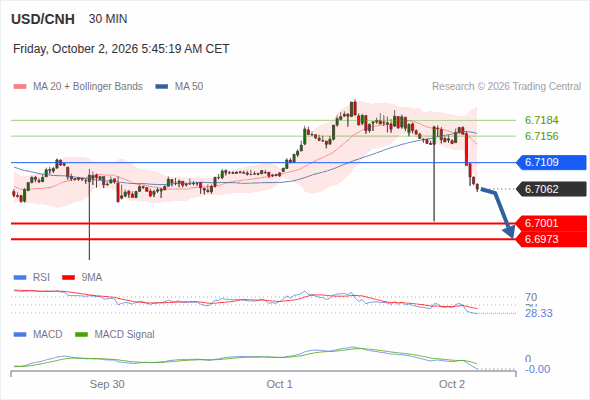Viewport: 590px width, 400px height.
Task: Click the red 6.6973 support price tag
Action: [551, 239]
